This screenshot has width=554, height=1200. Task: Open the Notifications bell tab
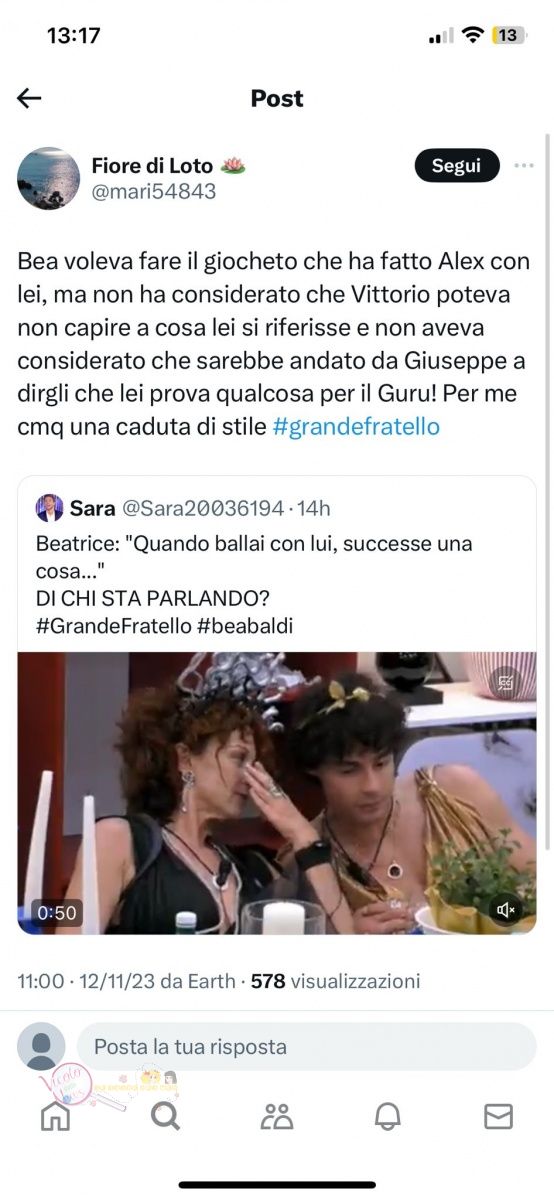point(388,1116)
